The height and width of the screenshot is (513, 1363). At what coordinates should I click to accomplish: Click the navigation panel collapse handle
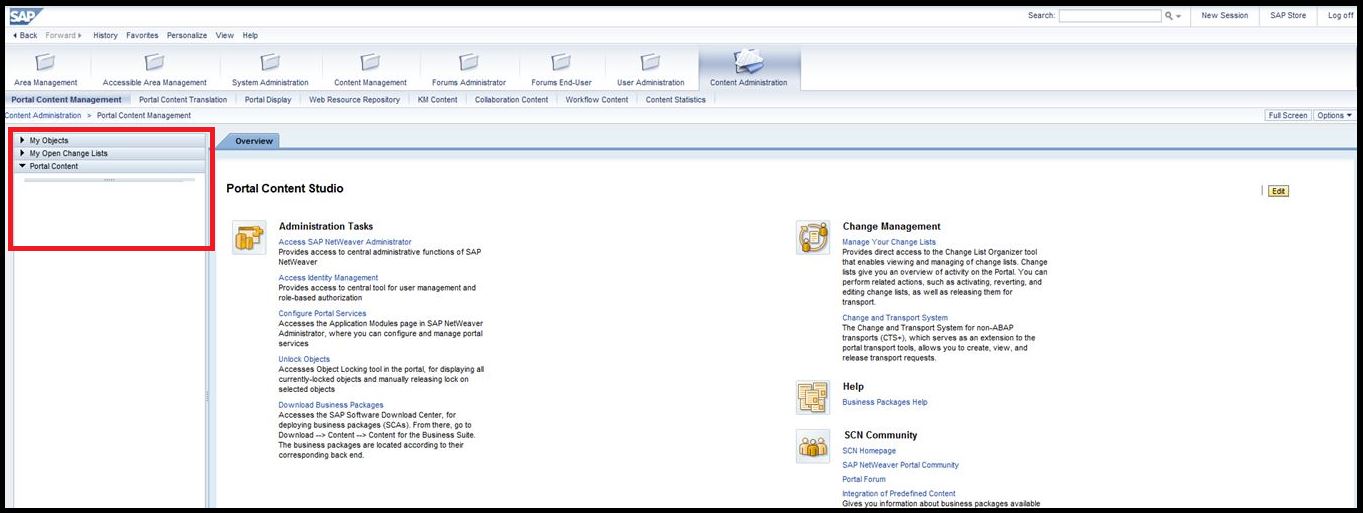(x=208, y=396)
